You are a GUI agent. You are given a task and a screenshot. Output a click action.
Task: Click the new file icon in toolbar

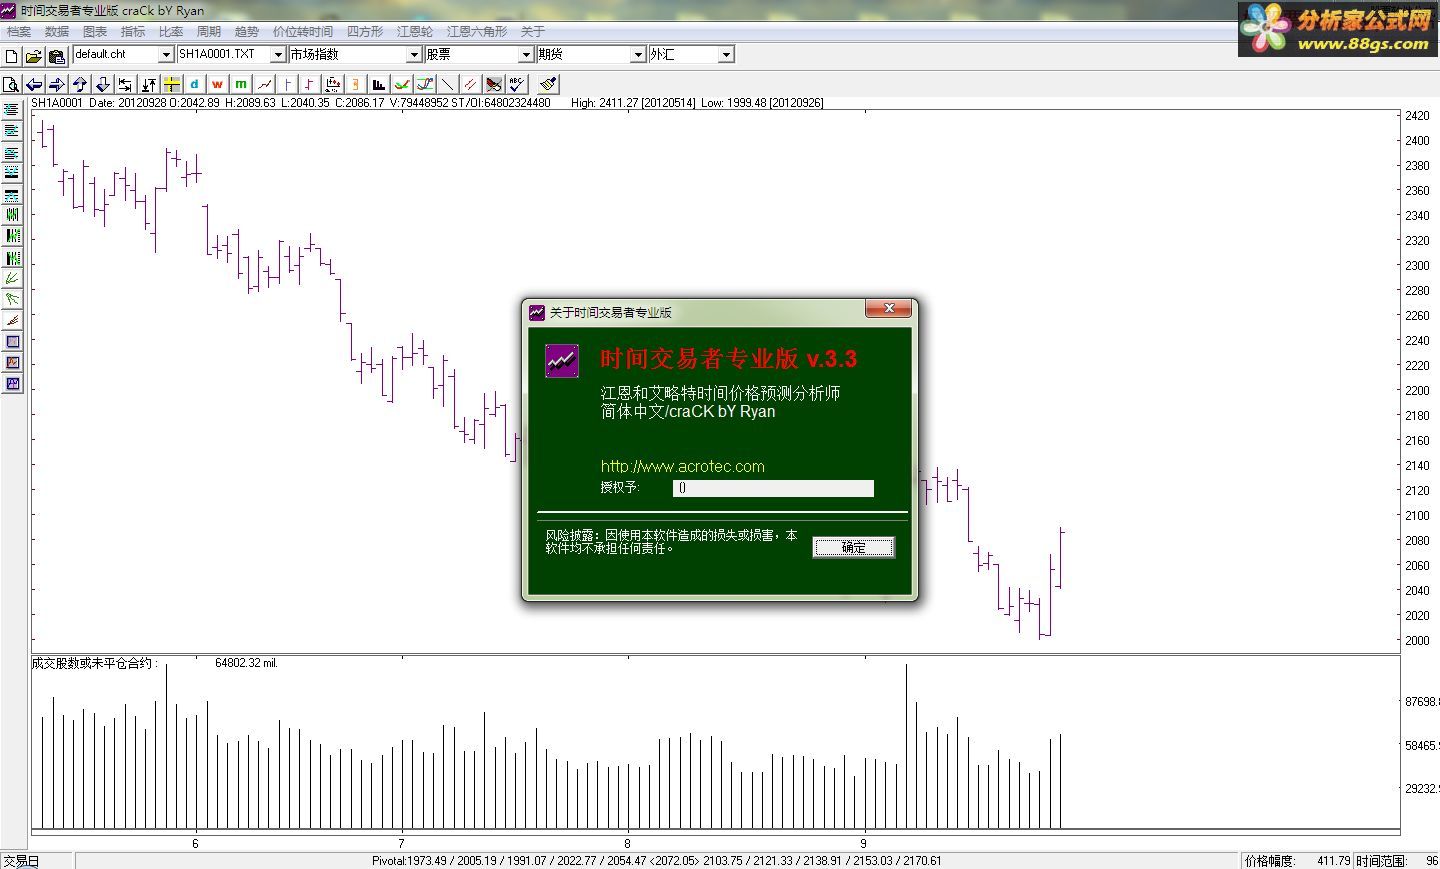coord(12,56)
